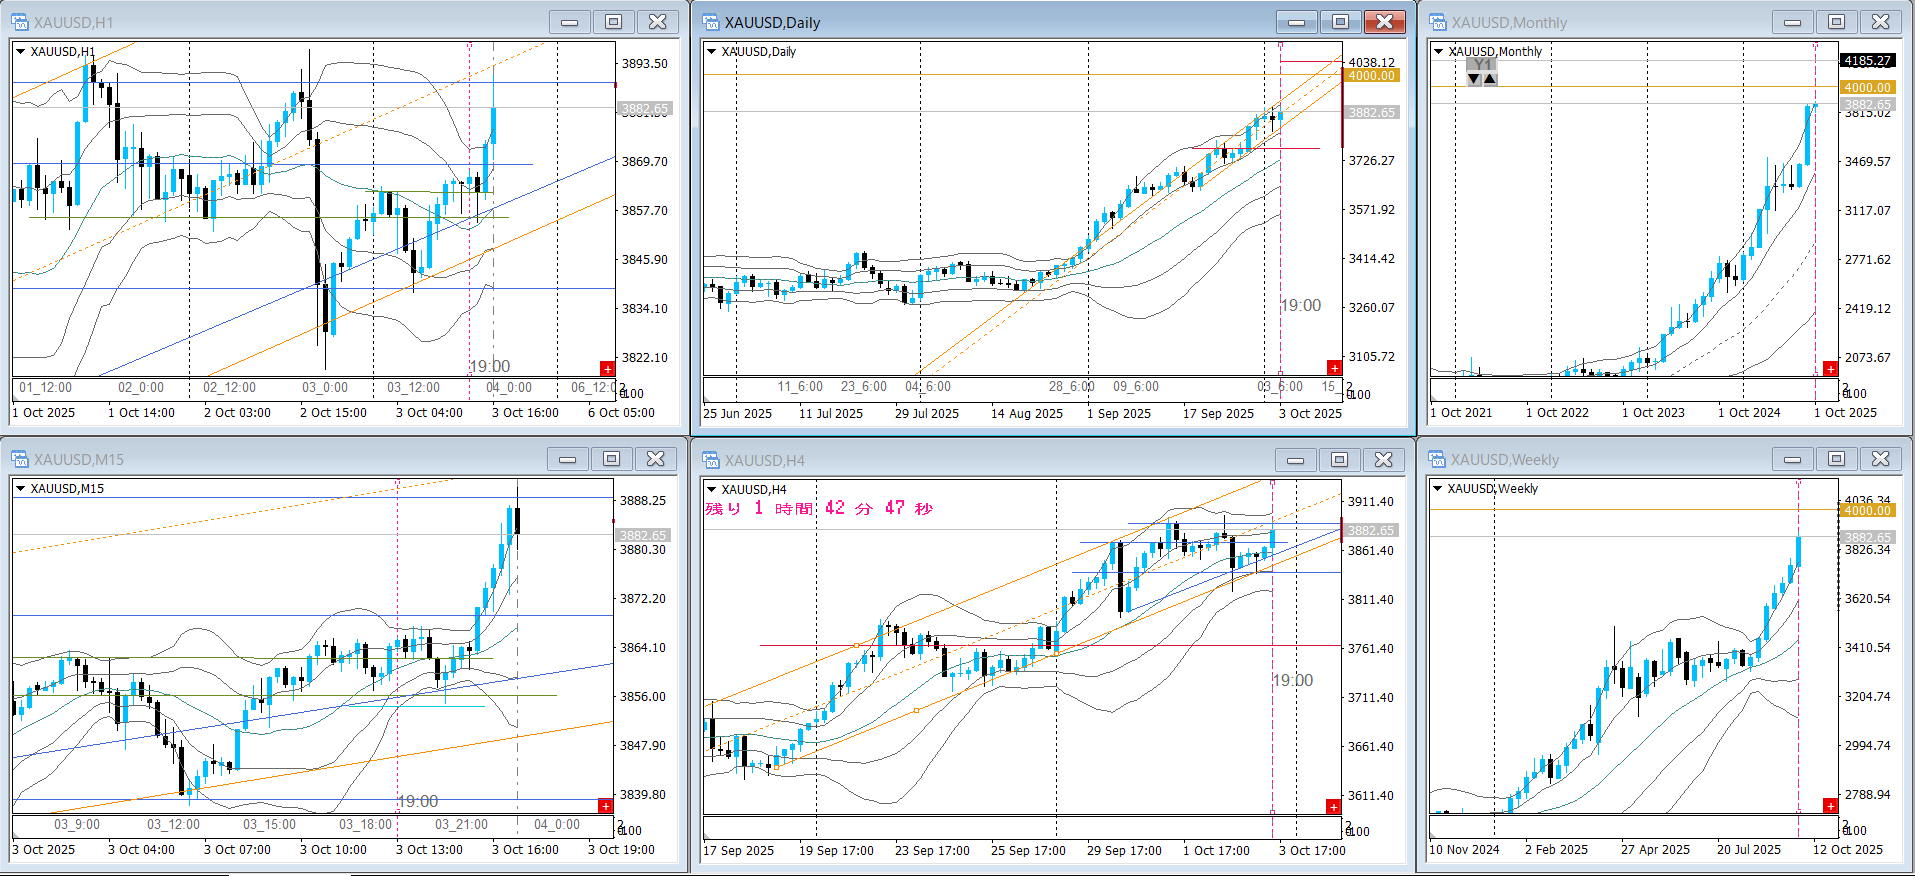Image resolution: width=1915 pixels, height=876 pixels.
Task: Click the chart icon in the XAUUSD,Daily title bar
Action: [x=711, y=22]
